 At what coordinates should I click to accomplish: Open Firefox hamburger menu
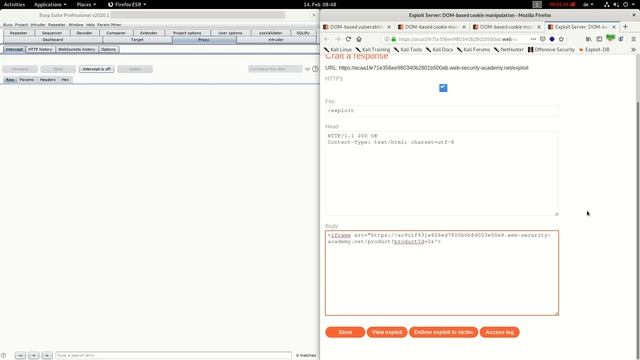pos(633,39)
